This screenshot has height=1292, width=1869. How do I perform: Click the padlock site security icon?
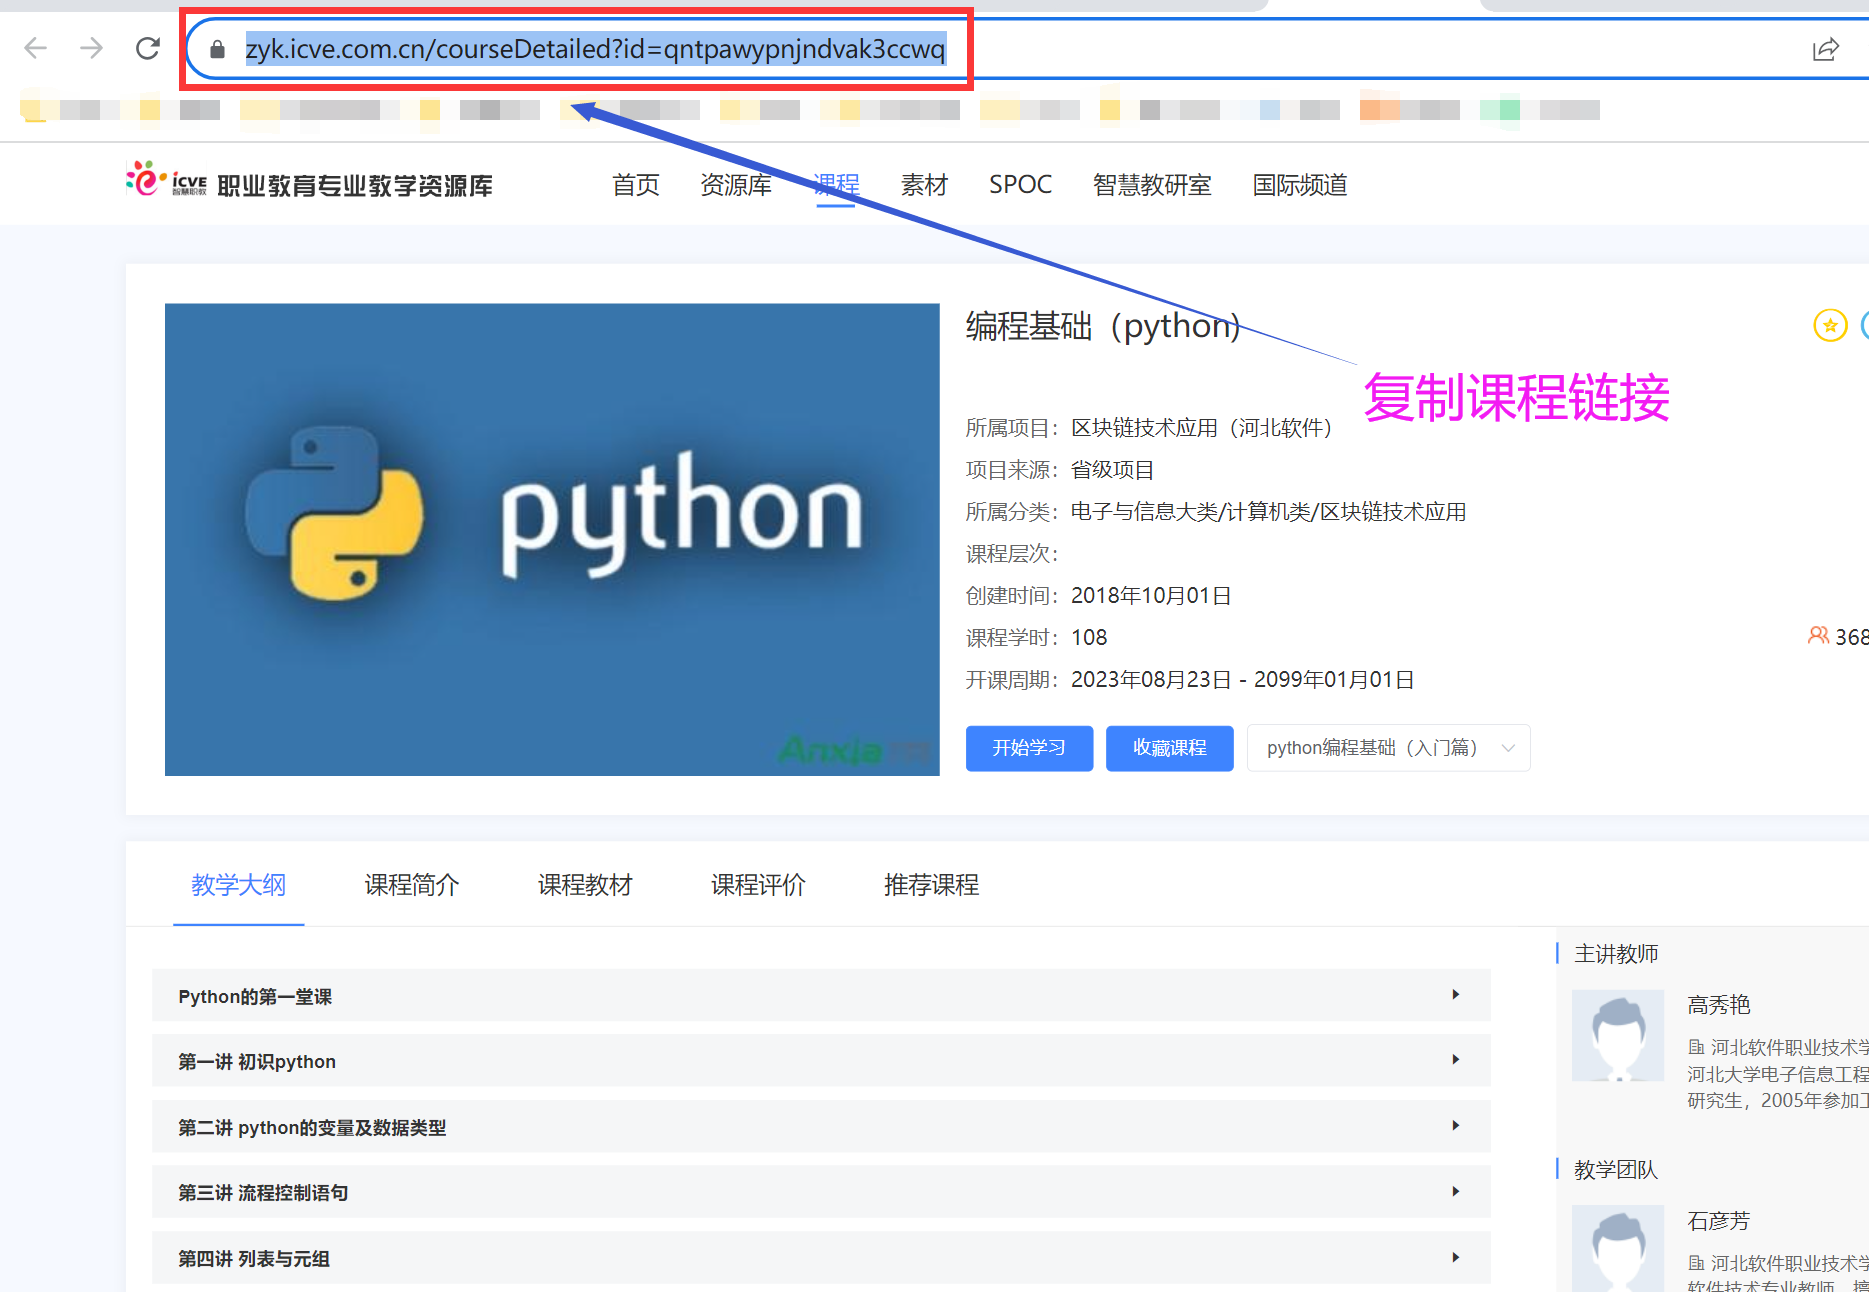tap(217, 49)
